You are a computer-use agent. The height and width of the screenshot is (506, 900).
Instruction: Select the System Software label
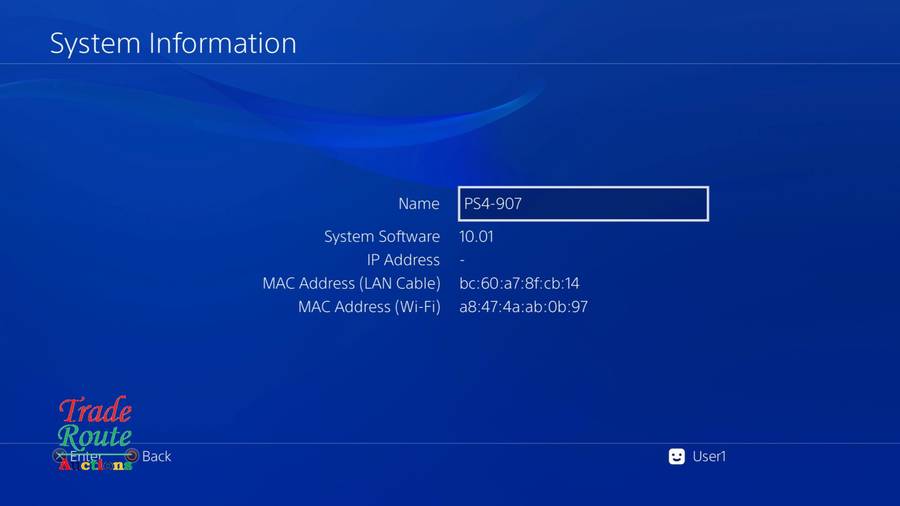[382, 236]
